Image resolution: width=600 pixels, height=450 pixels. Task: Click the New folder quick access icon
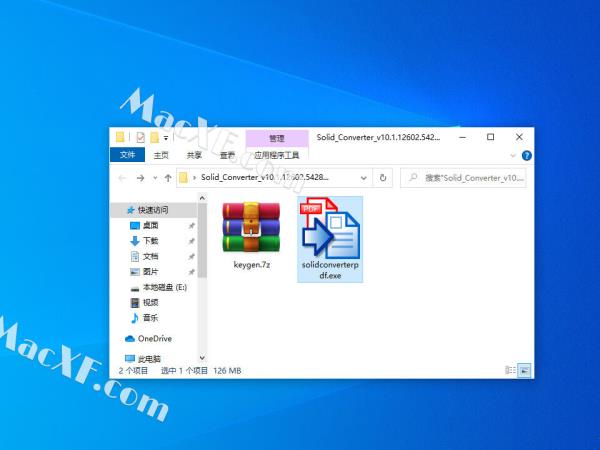154,137
